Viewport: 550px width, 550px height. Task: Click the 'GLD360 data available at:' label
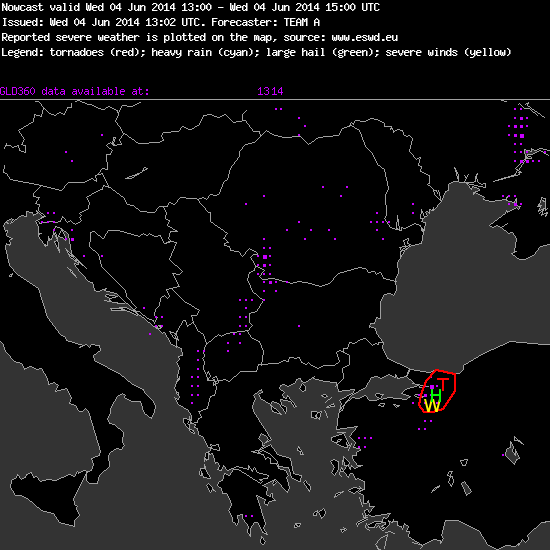(75, 91)
